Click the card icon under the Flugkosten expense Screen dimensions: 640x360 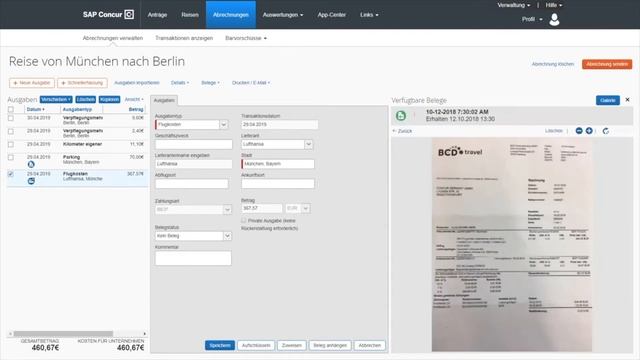(x=31, y=181)
